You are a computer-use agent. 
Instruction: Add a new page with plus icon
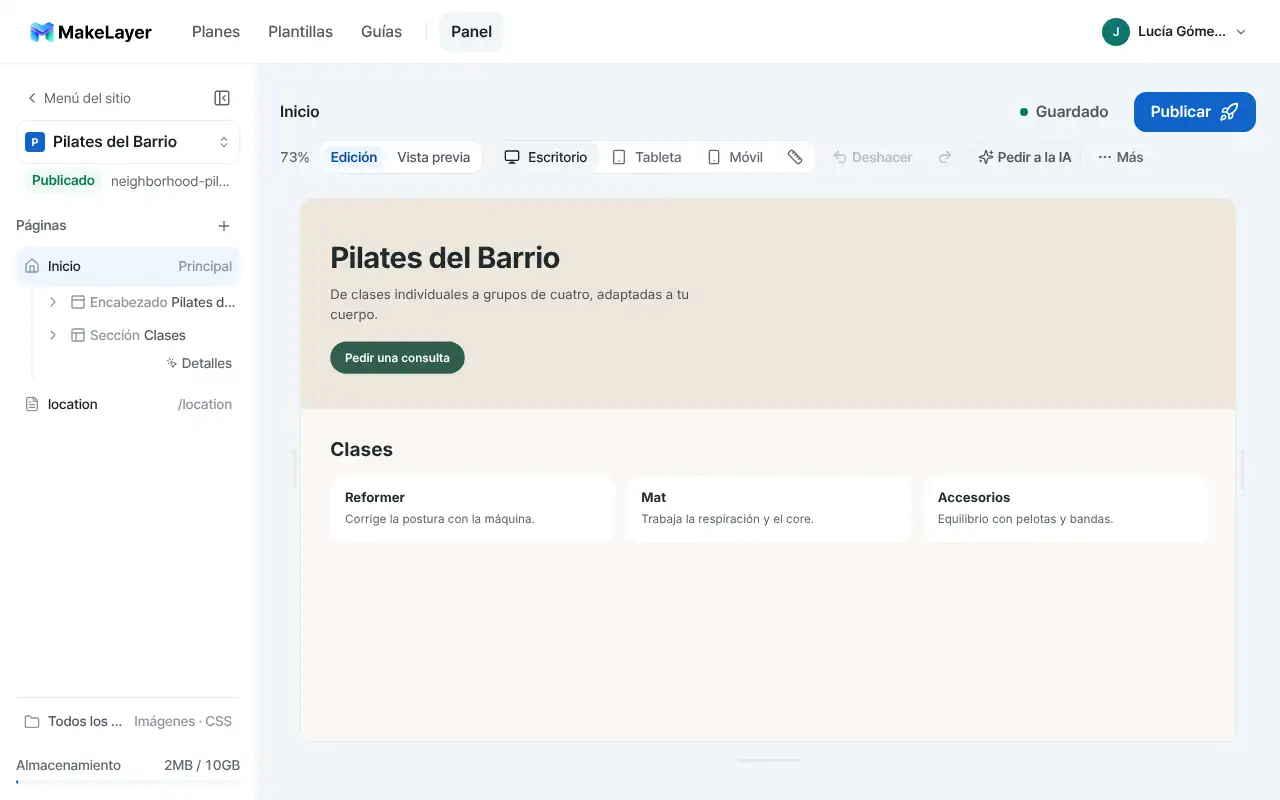tap(224, 226)
